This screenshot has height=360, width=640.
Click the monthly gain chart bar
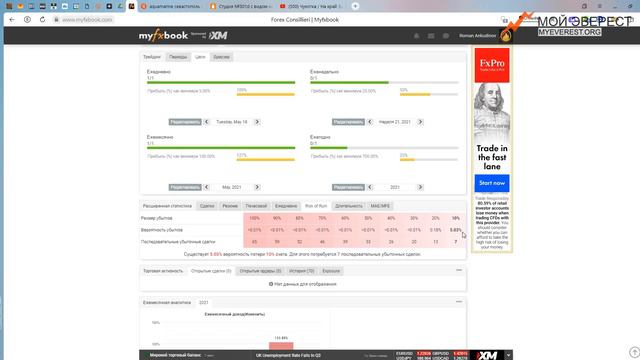[x=281, y=346]
